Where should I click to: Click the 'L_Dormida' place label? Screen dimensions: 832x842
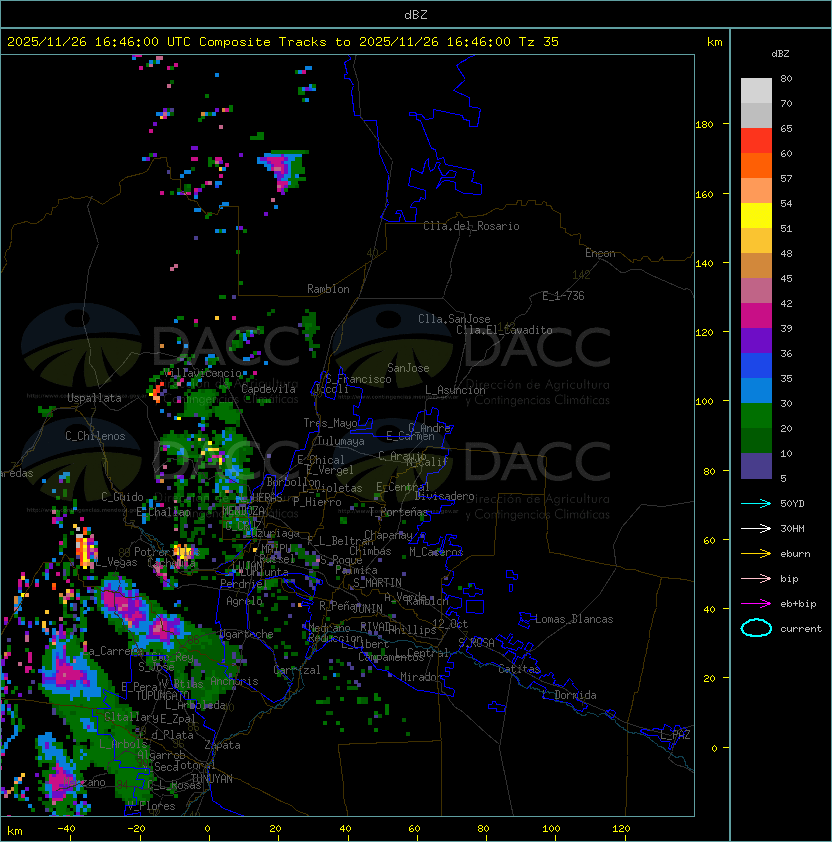(x=569, y=695)
